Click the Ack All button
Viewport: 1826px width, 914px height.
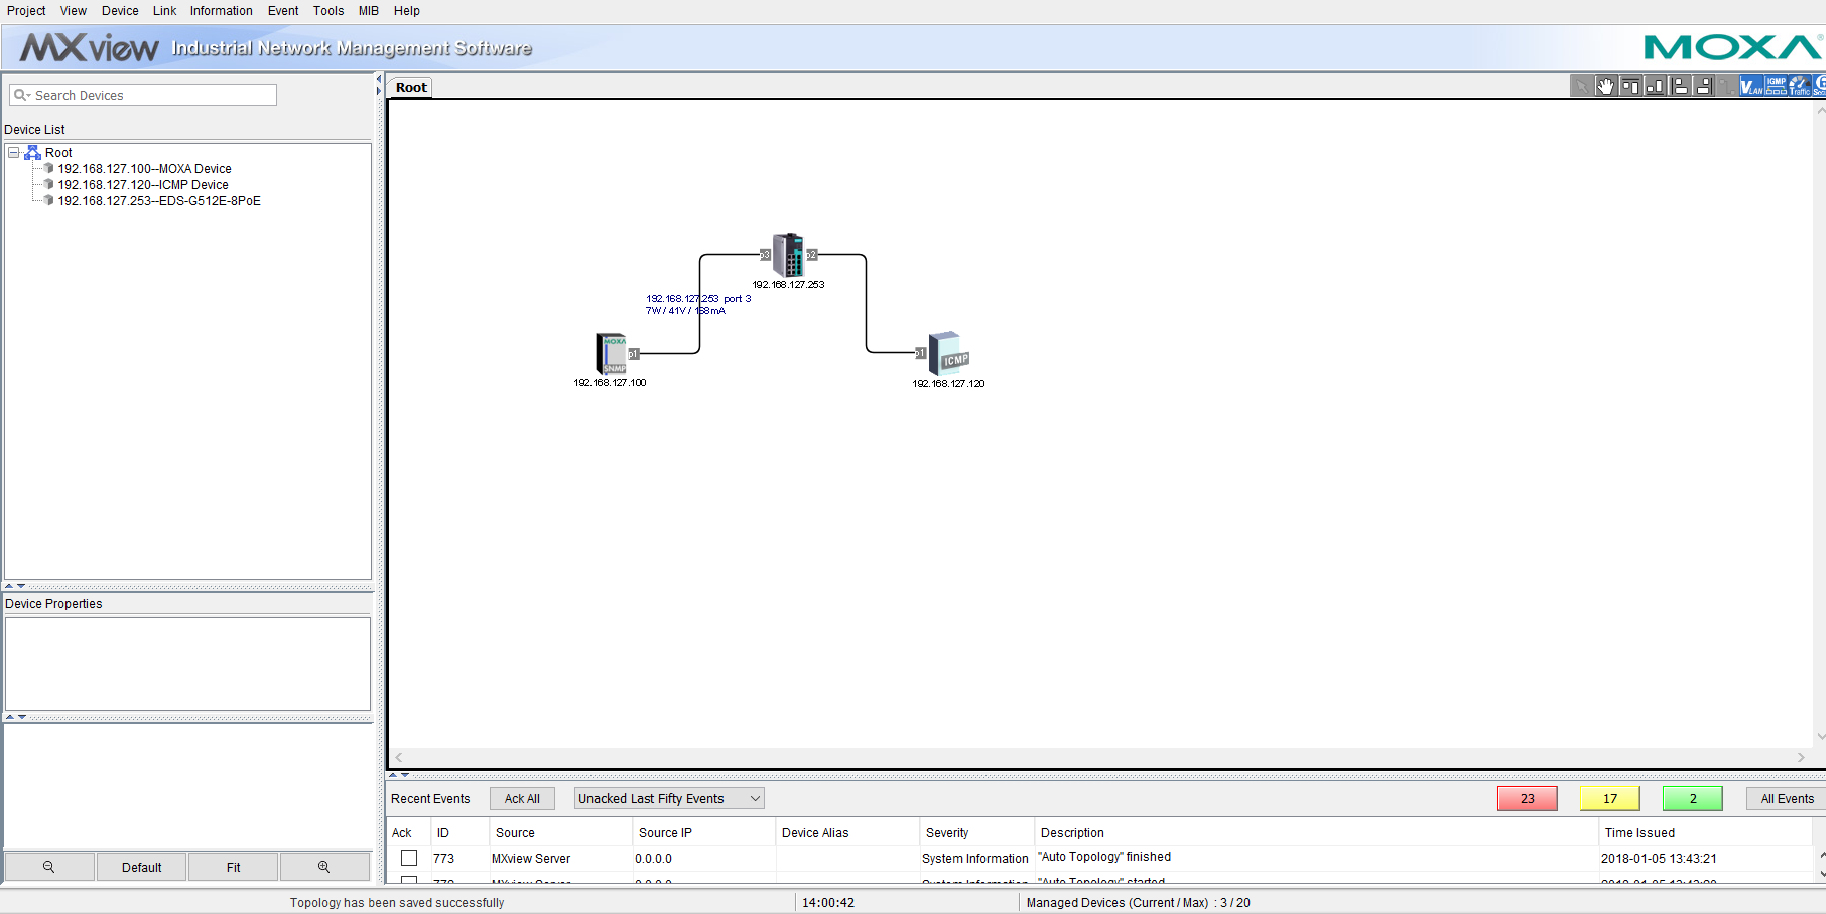(x=522, y=798)
